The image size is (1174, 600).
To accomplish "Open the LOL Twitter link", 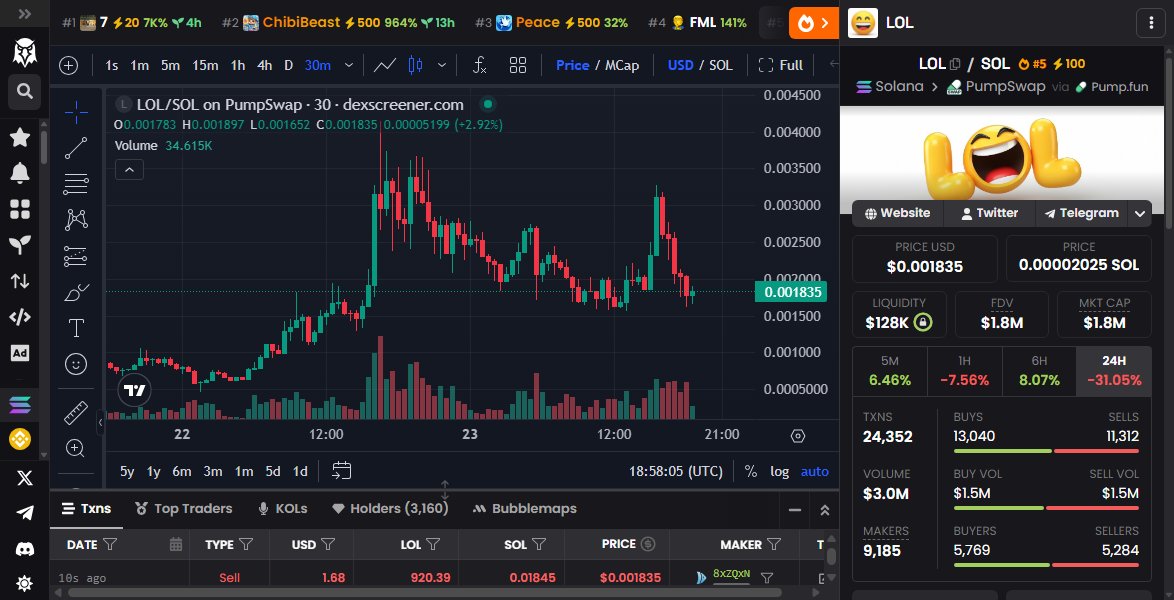I will tap(989, 213).
